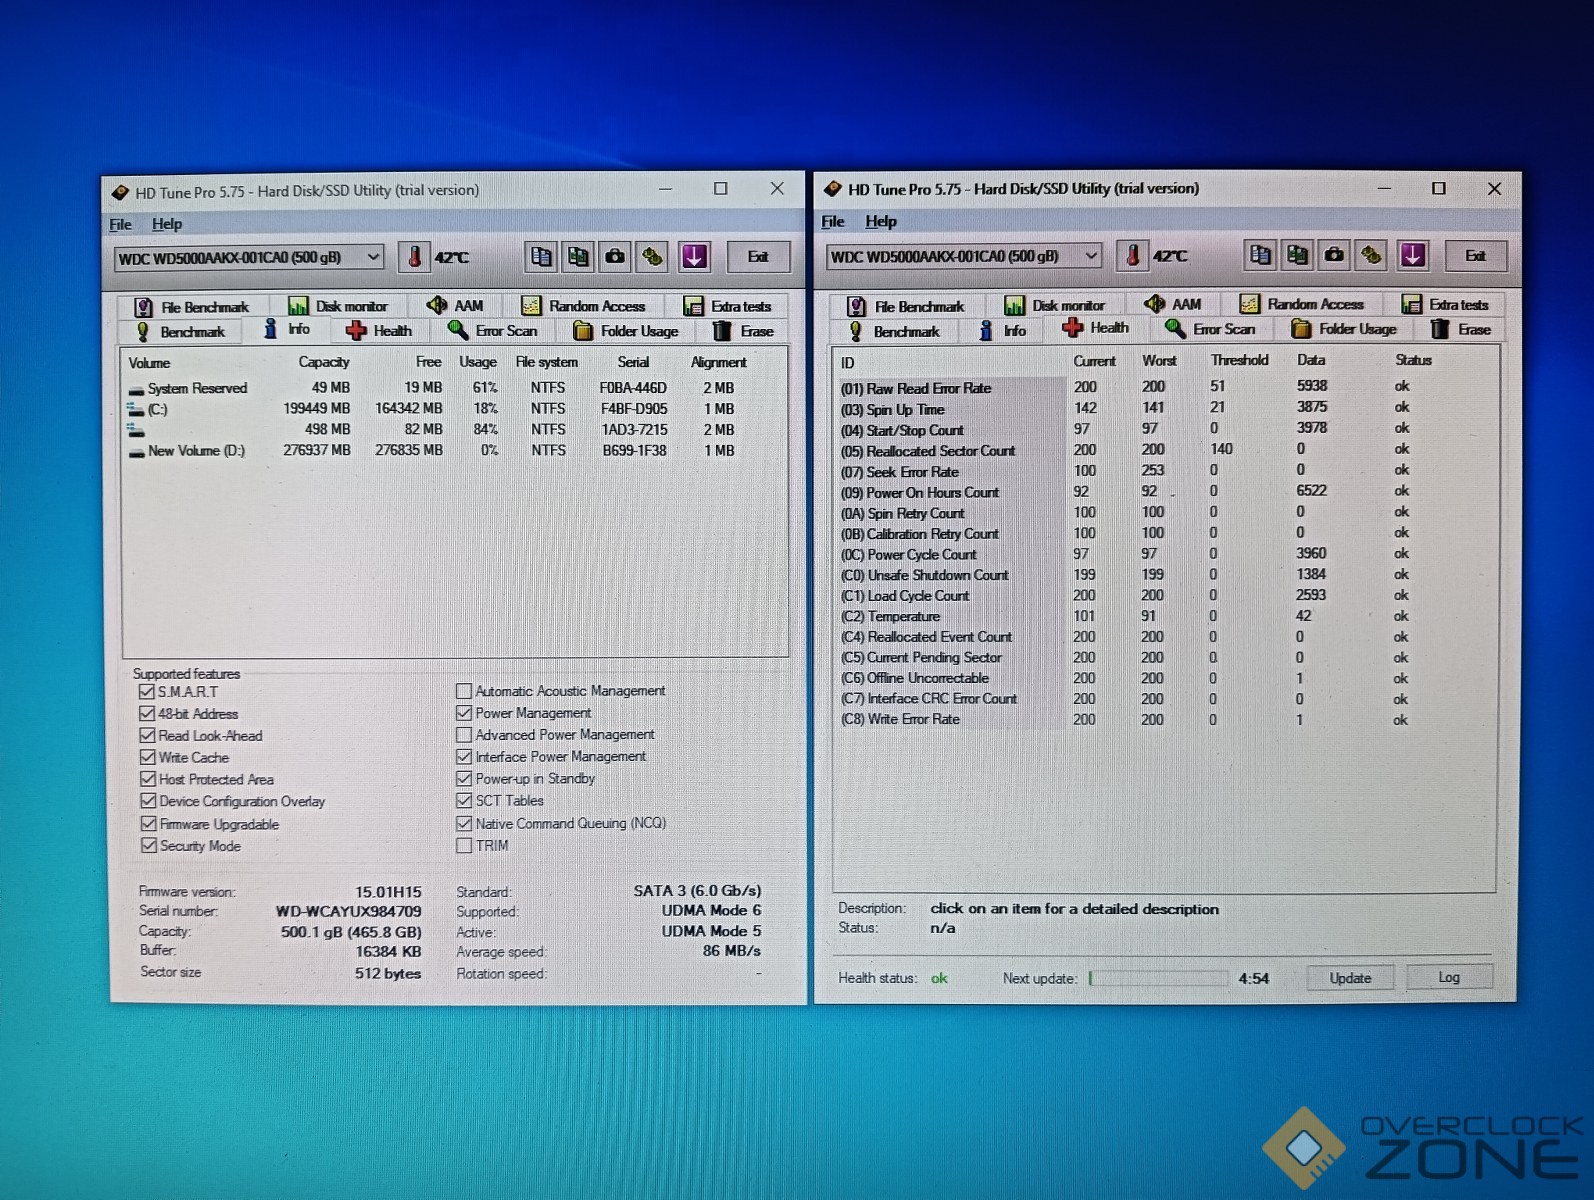Click unnamed 498 MB volume drive icon
Viewport: 1594px width, 1200px height.
(136, 430)
